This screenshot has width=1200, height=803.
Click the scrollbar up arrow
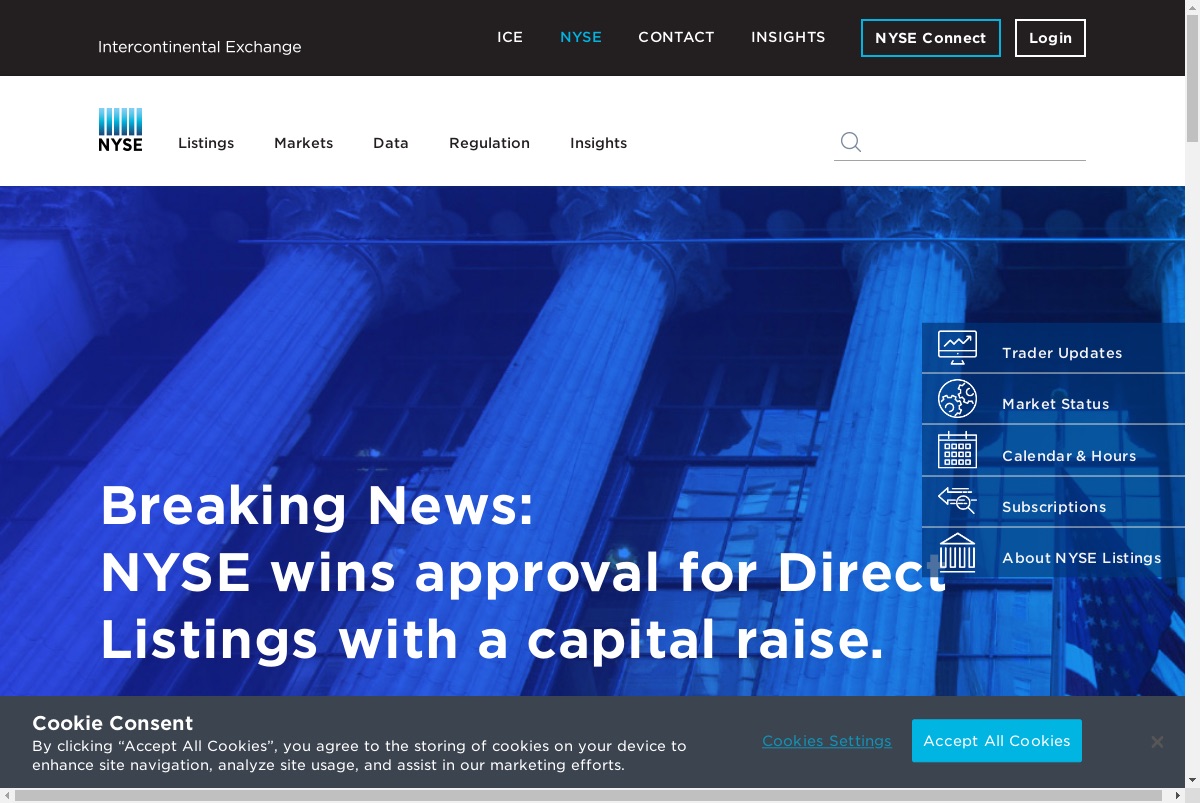tap(1192, 7)
